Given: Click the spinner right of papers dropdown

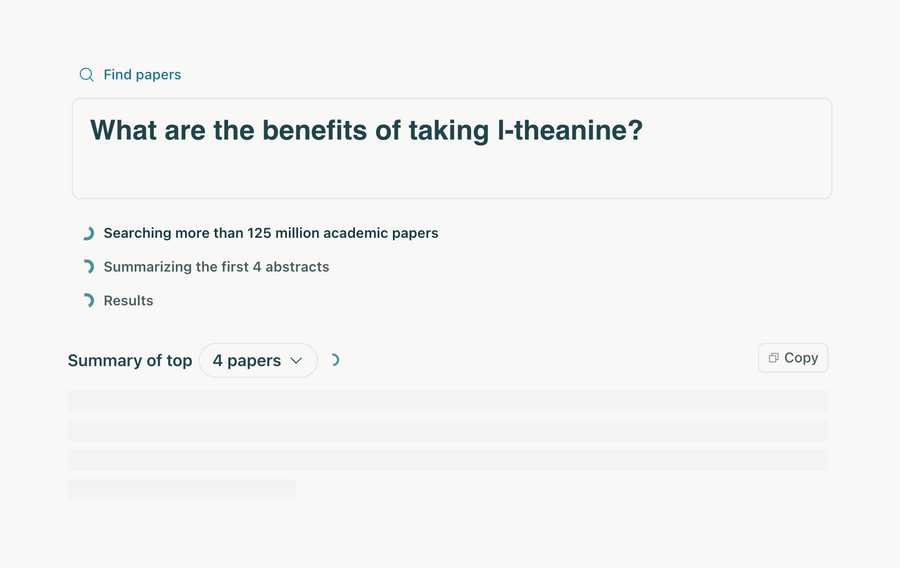Looking at the screenshot, I should (x=334, y=360).
